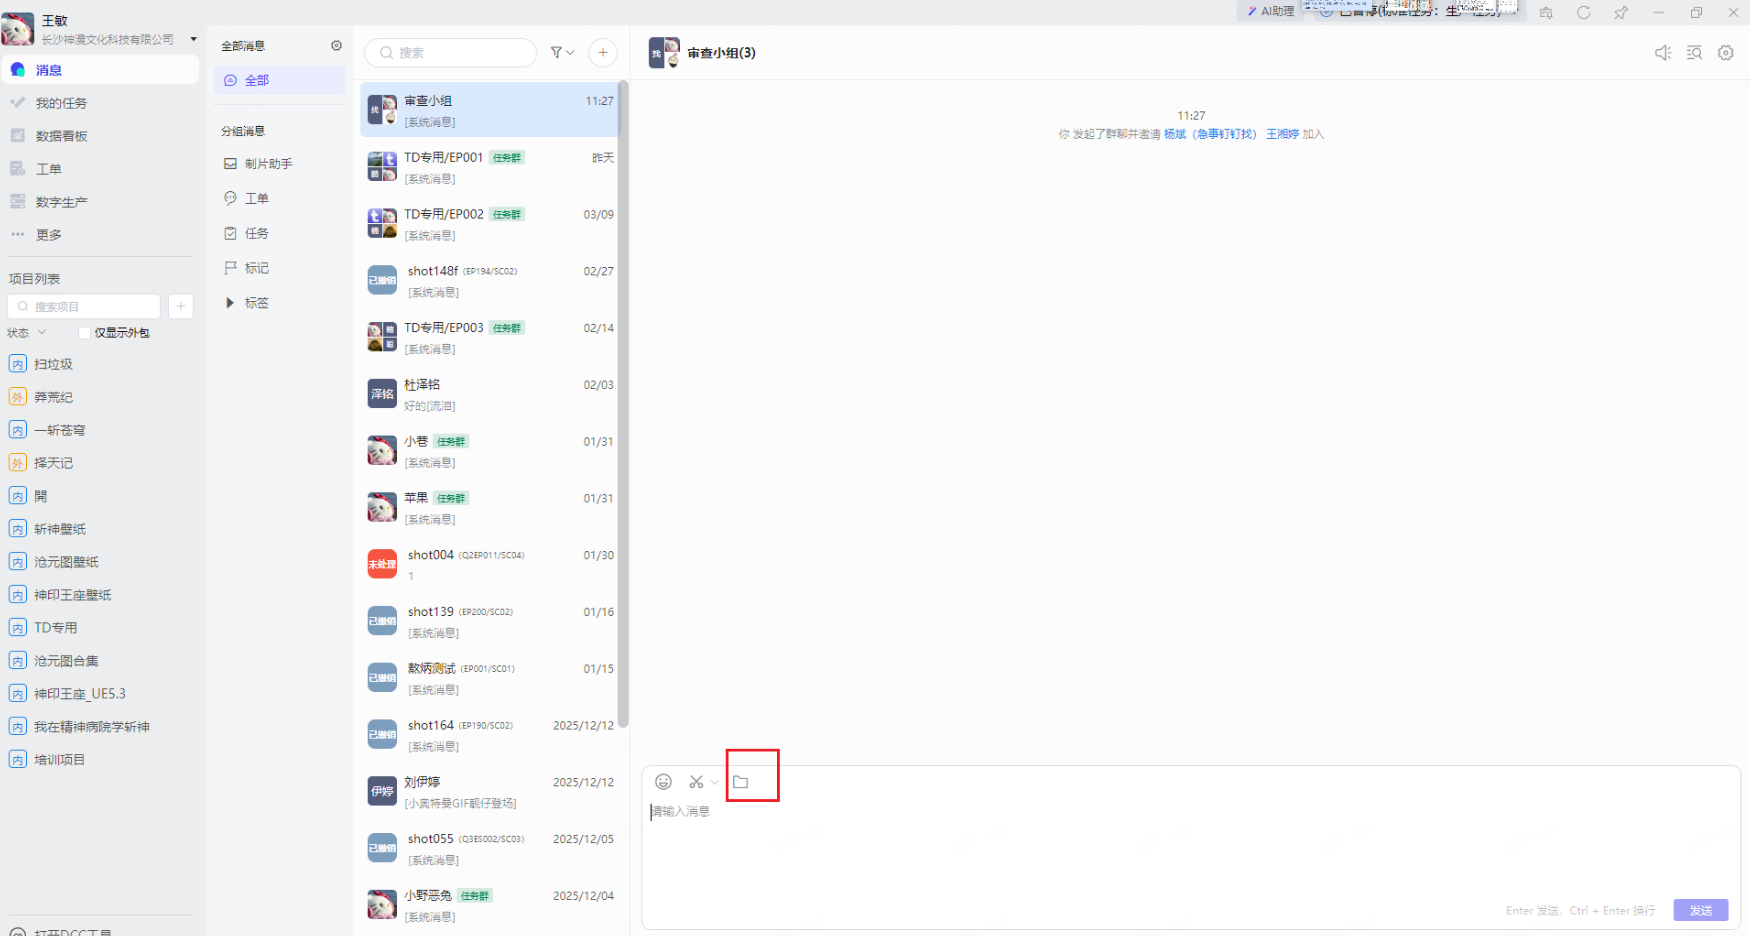Show 更多 navigation options
This screenshot has height=936, width=1750.
(100, 235)
